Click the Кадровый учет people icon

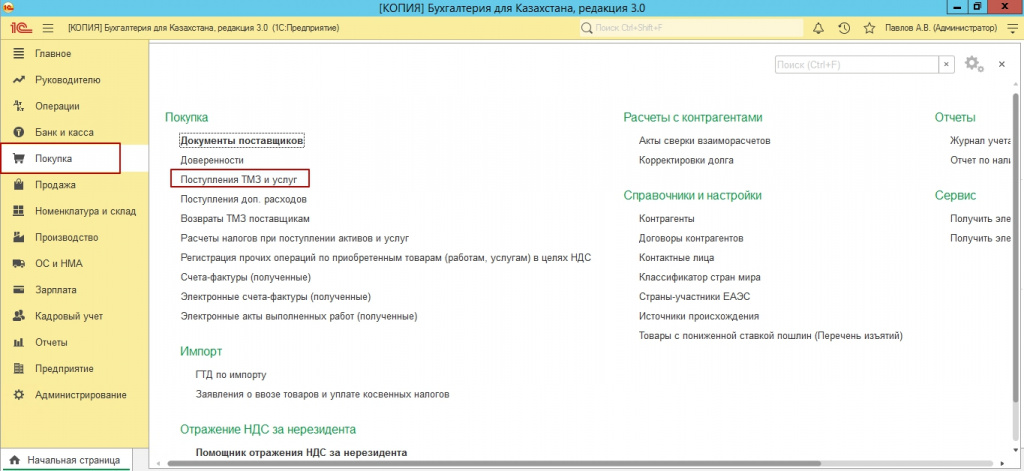19,316
